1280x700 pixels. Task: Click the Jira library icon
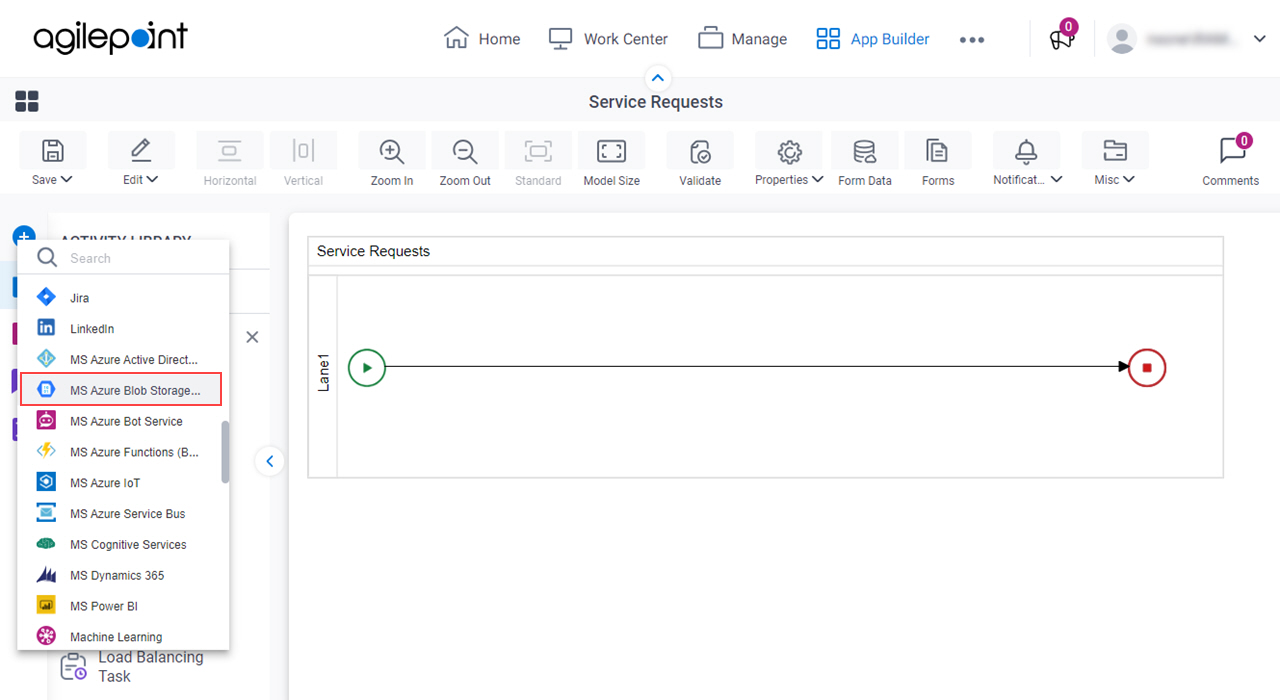pyautogui.click(x=46, y=297)
